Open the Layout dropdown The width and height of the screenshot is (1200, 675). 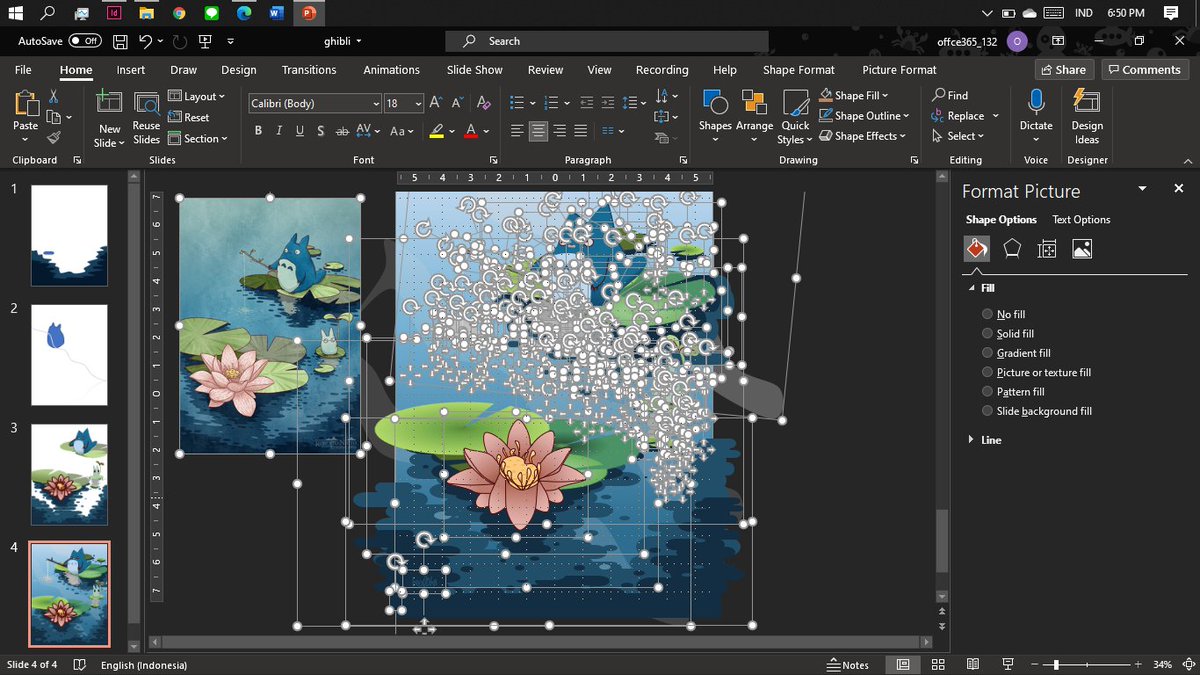(197, 97)
